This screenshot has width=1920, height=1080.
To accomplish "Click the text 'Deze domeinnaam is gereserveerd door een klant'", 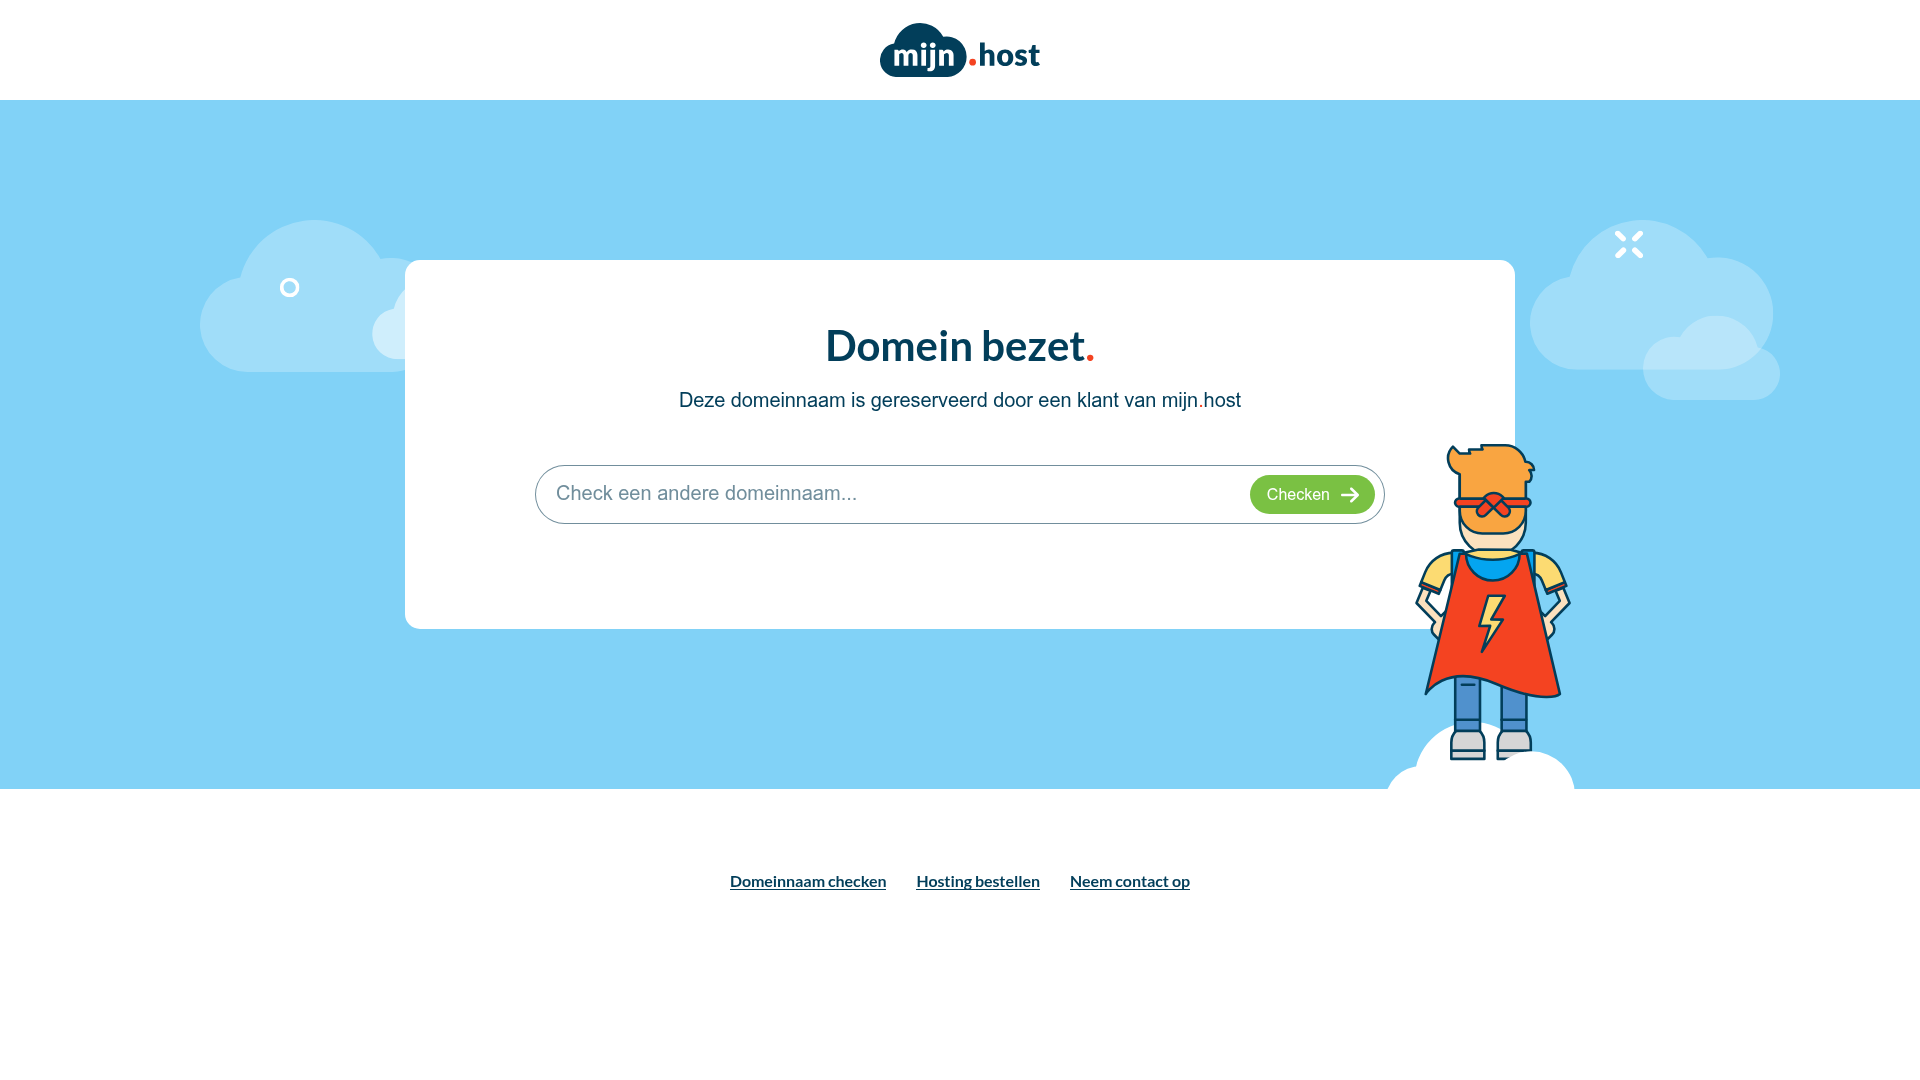I will click(x=898, y=400).
